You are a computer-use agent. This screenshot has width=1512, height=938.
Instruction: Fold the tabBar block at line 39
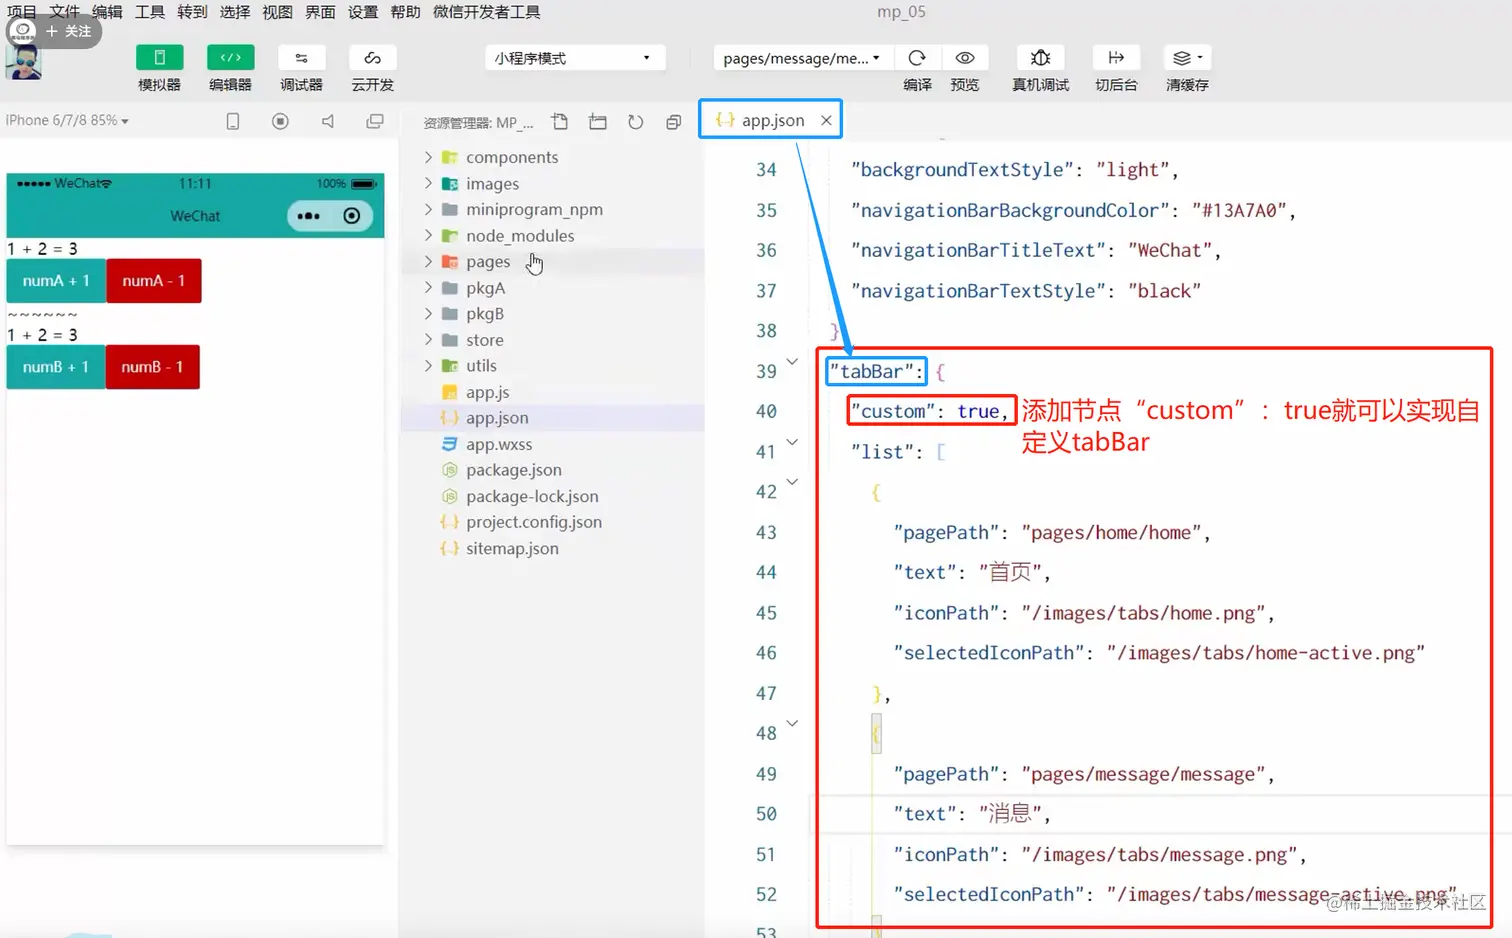coord(792,361)
